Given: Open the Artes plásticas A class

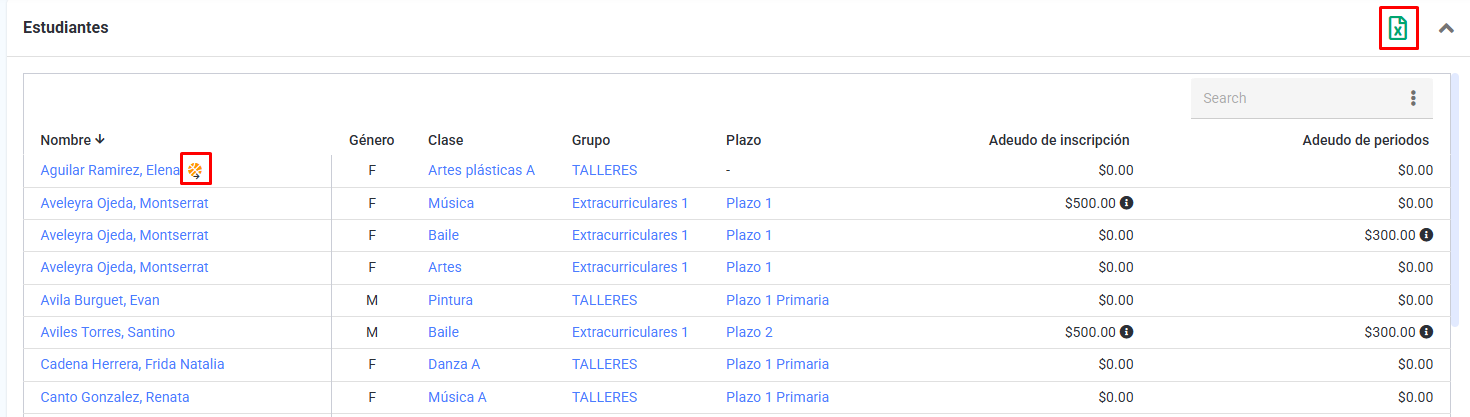Looking at the screenshot, I should click(x=481, y=170).
